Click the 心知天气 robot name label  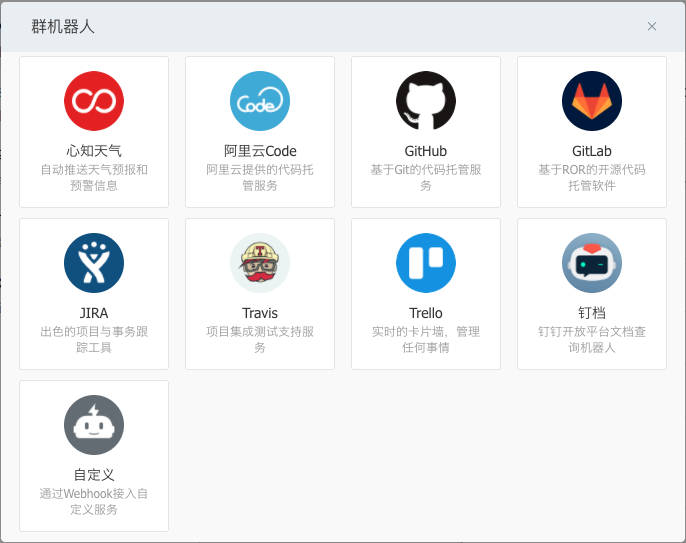coord(94,151)
